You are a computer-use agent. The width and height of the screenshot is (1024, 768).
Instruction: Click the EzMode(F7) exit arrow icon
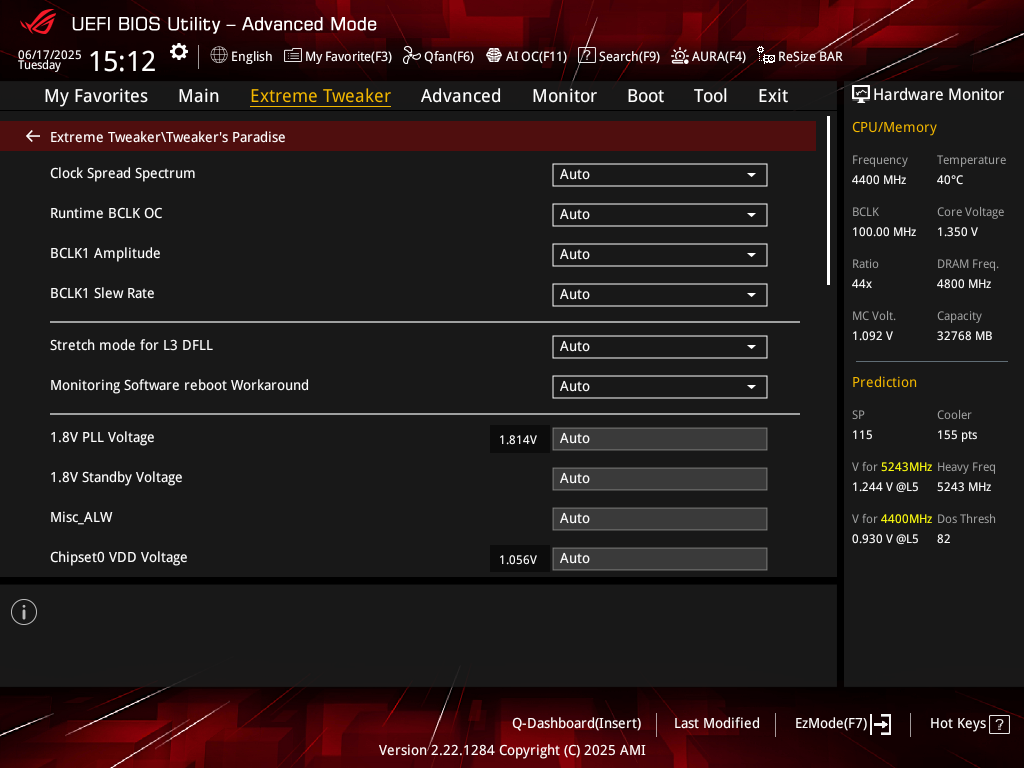click(882, 724)
